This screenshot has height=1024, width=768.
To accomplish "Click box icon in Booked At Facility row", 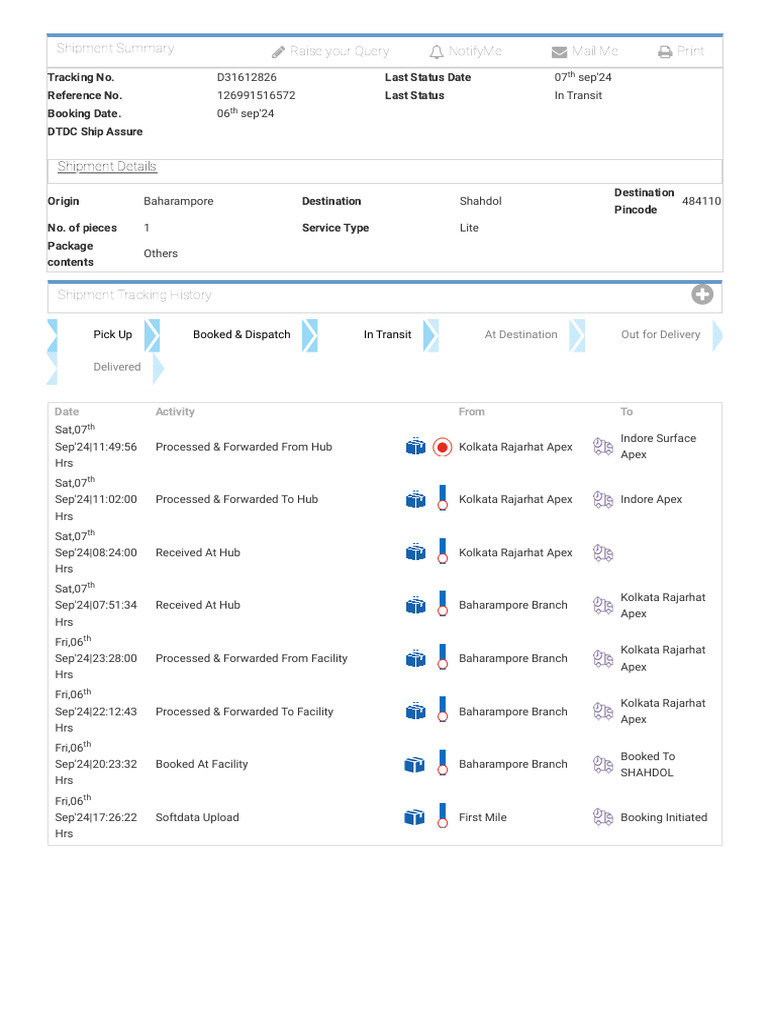I will point(415,764).
